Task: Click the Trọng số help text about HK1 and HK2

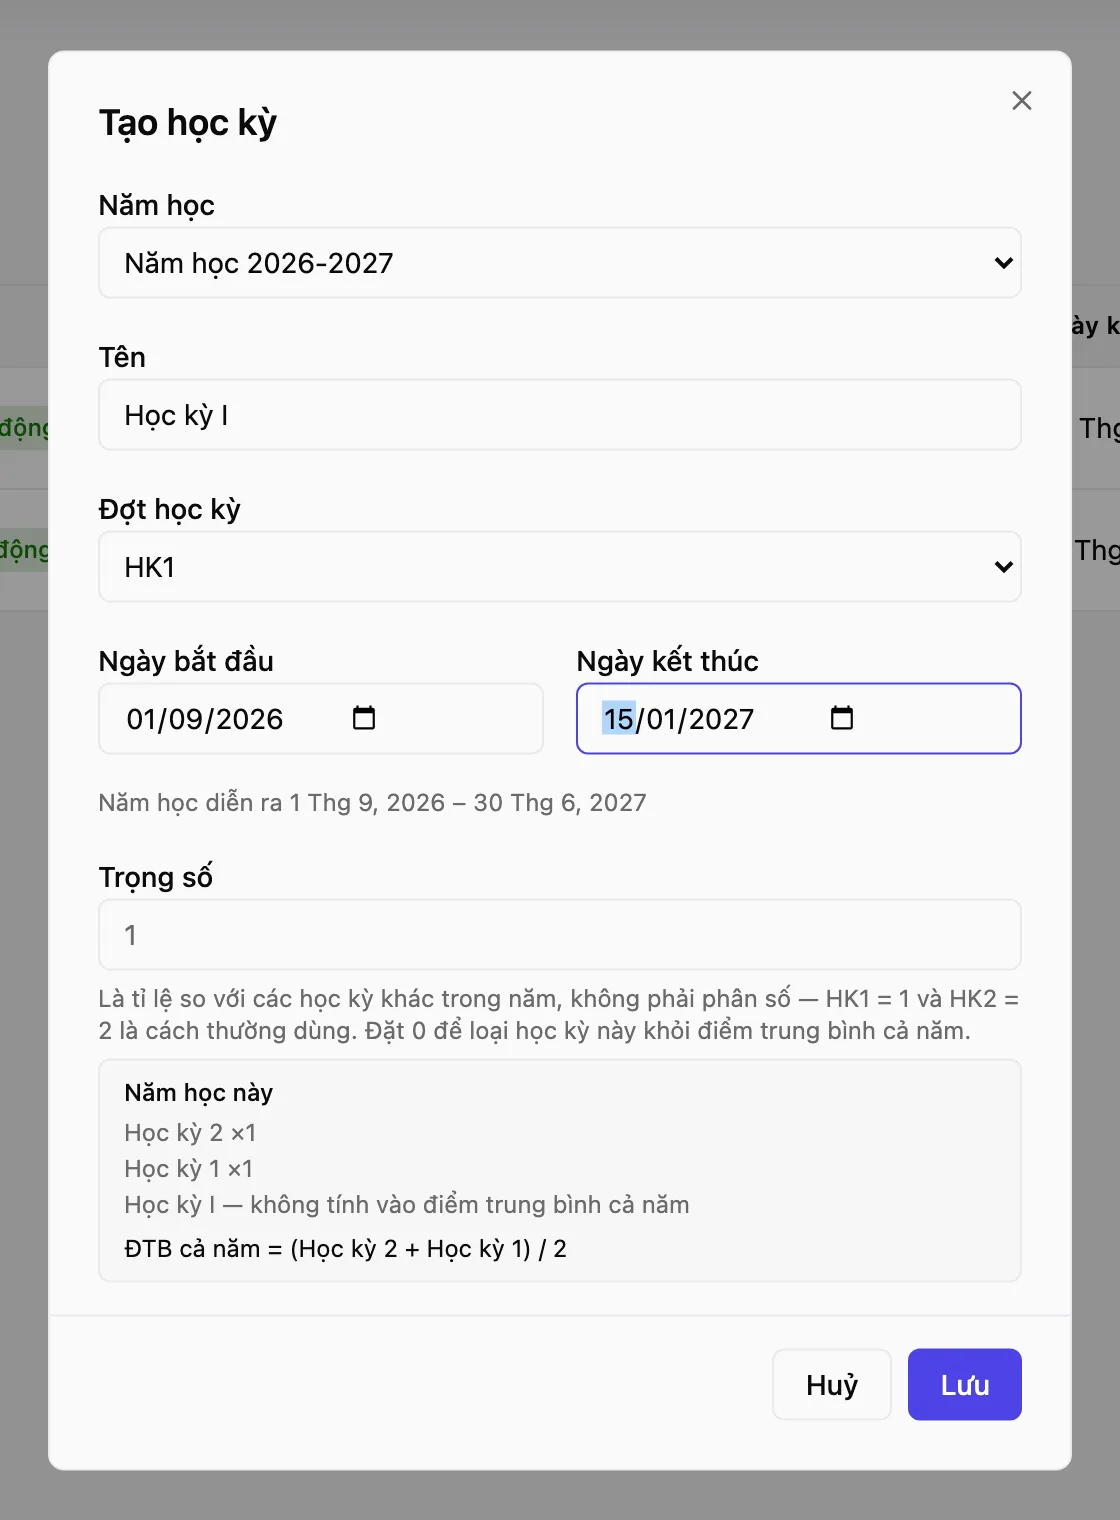Action: [559, 1015]
